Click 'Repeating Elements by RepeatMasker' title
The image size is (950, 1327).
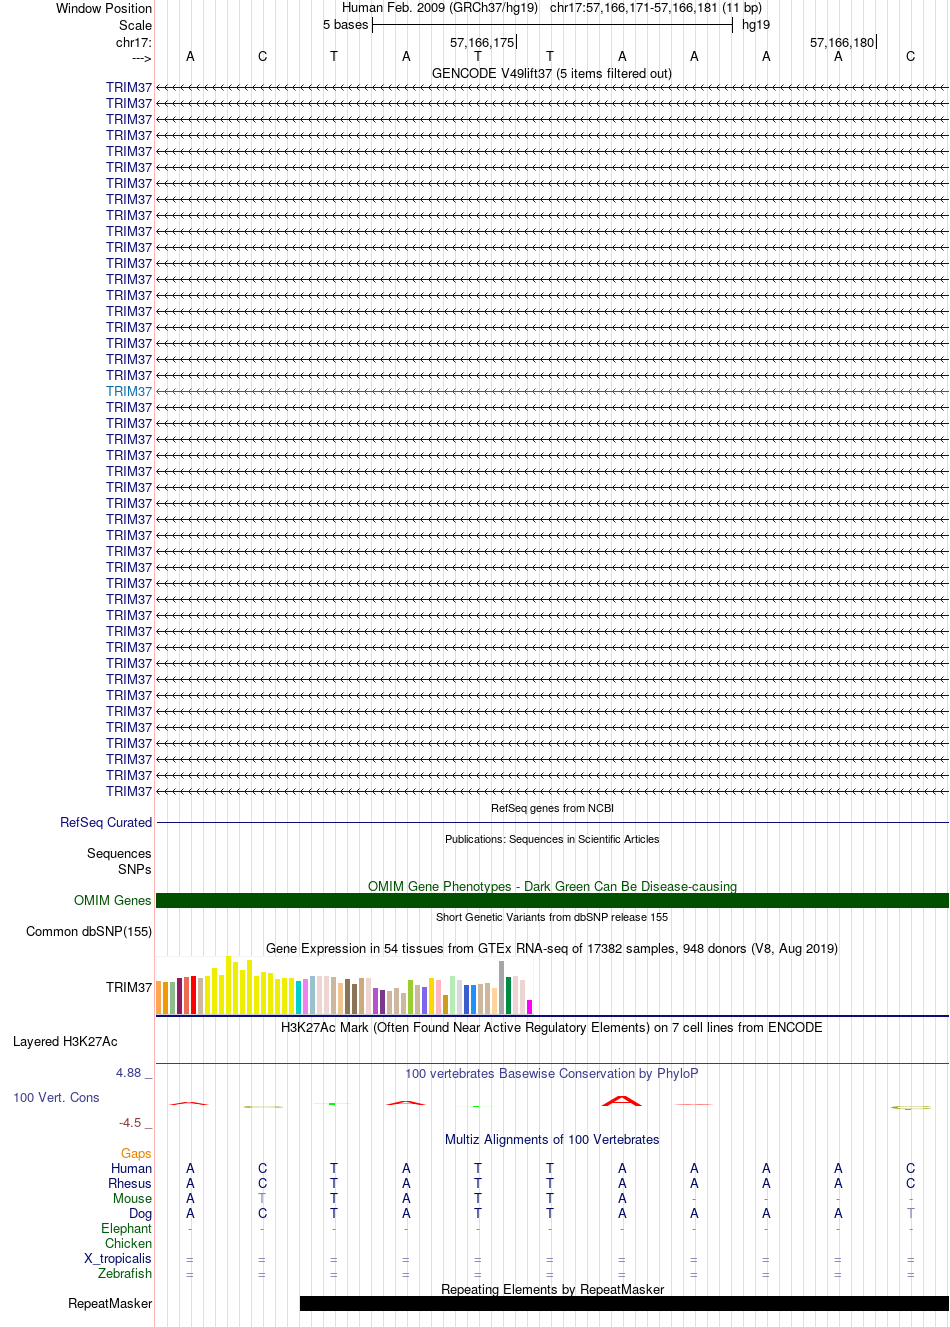(552, 1289)
